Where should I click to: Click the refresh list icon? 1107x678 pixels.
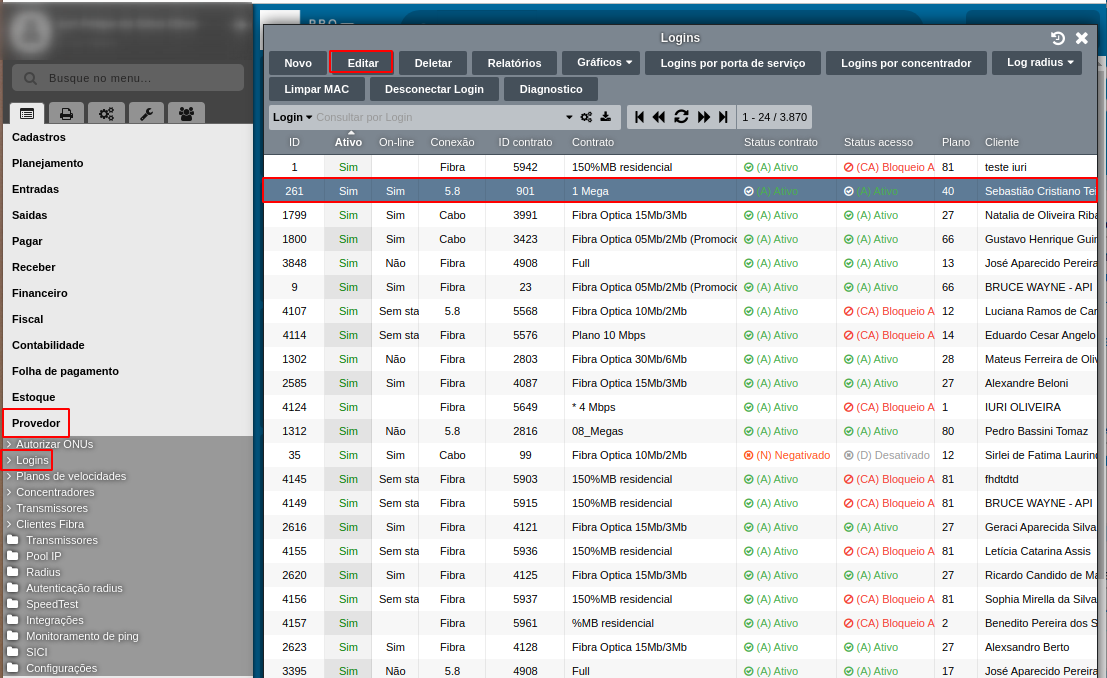(x=681, y=117)
